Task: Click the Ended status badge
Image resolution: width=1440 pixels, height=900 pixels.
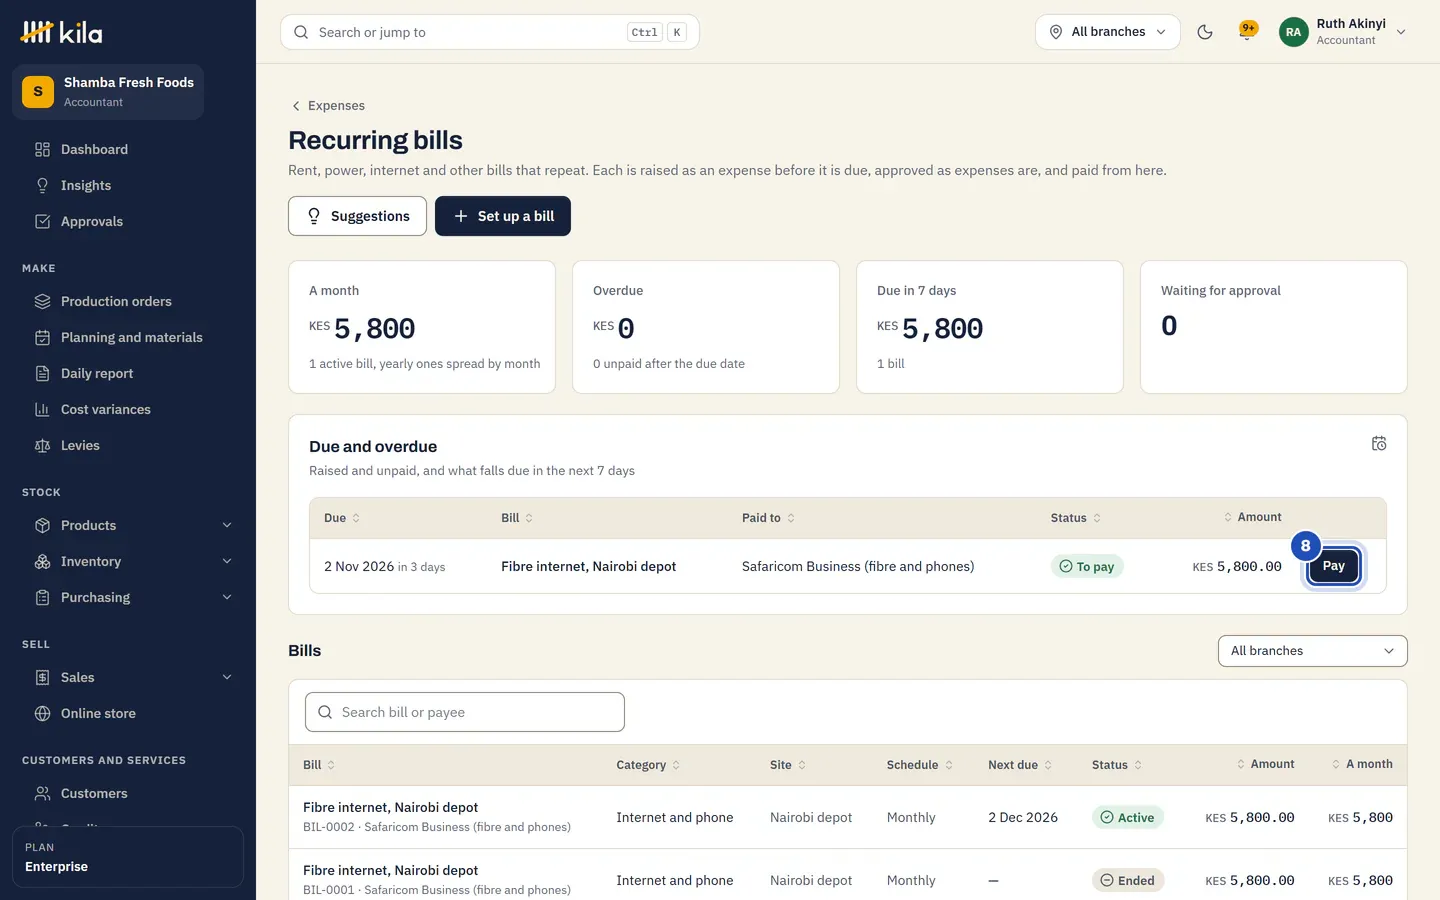Action: tap(1128, 881)
